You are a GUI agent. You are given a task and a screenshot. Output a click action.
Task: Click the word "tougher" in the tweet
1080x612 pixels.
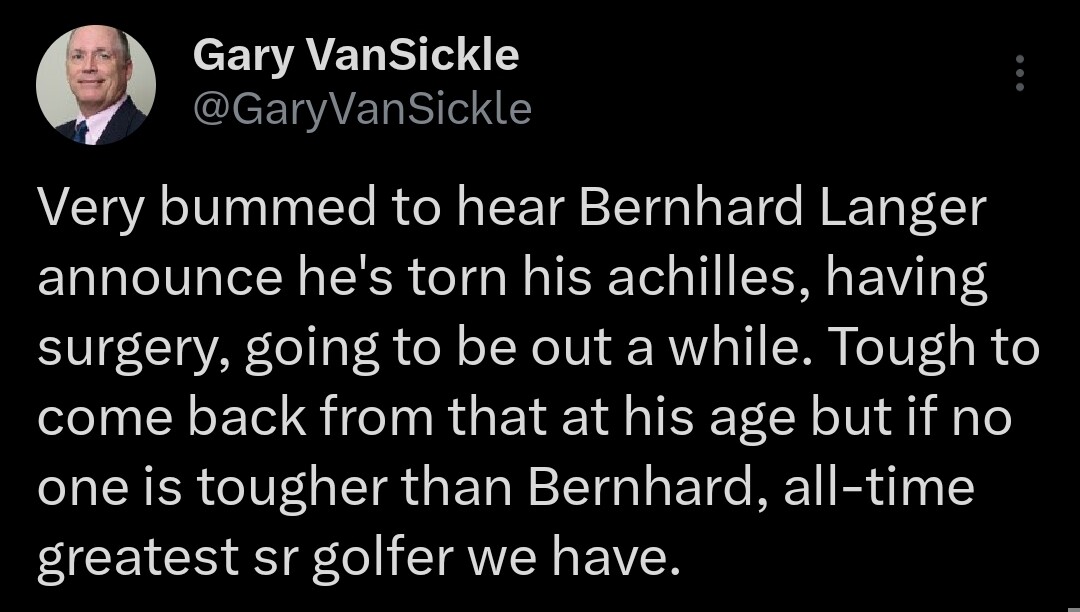(x=291, y=487)
